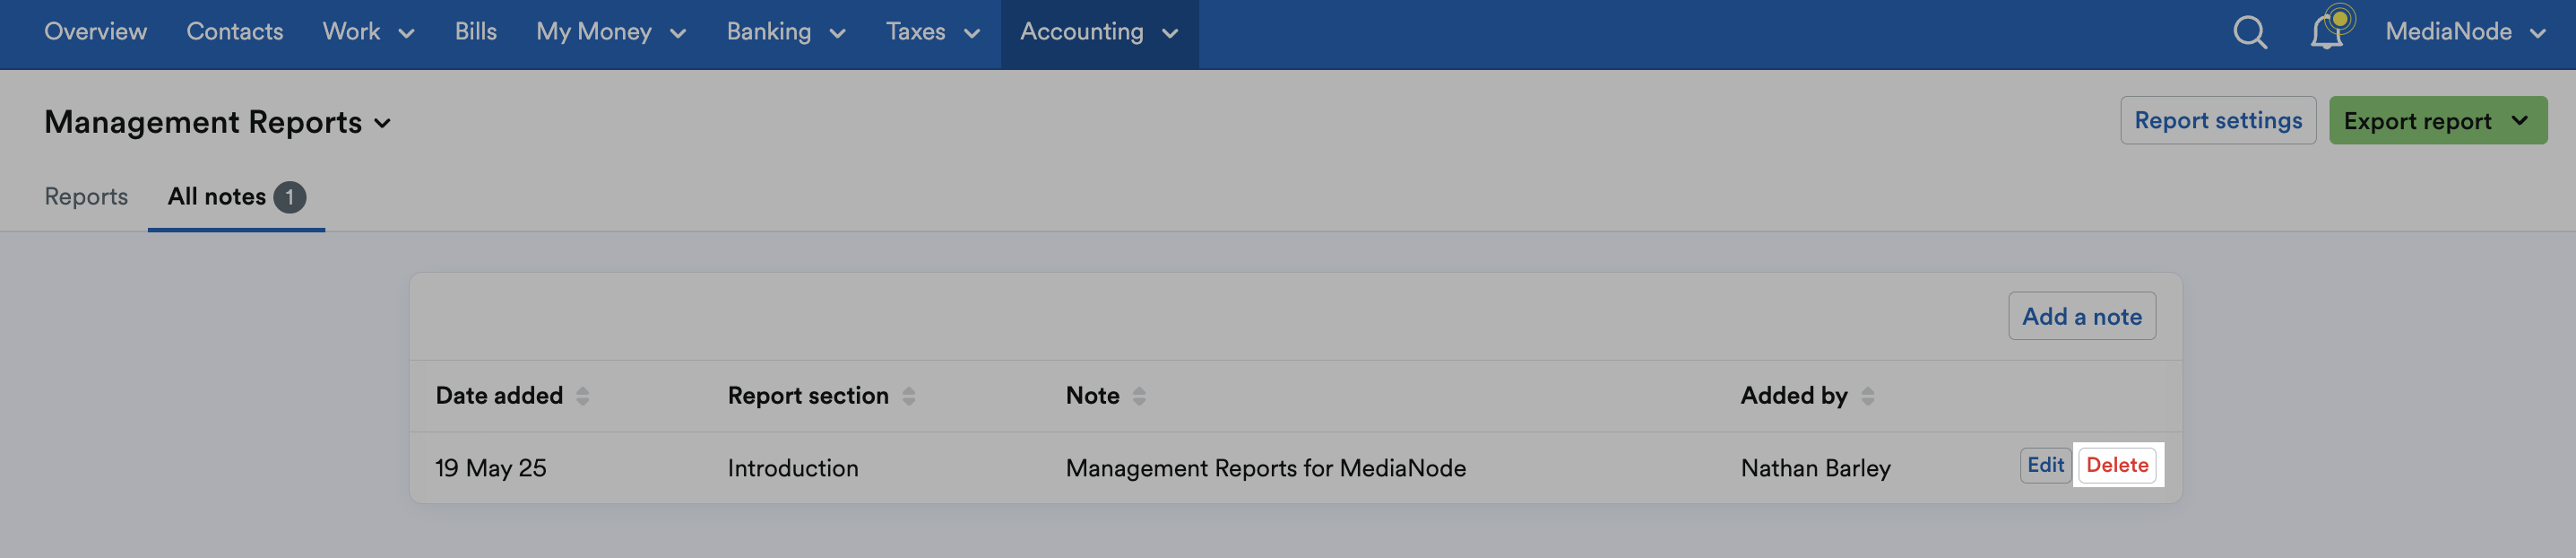
Task: Click the '19 May 25' date cell
Action: 491,468
